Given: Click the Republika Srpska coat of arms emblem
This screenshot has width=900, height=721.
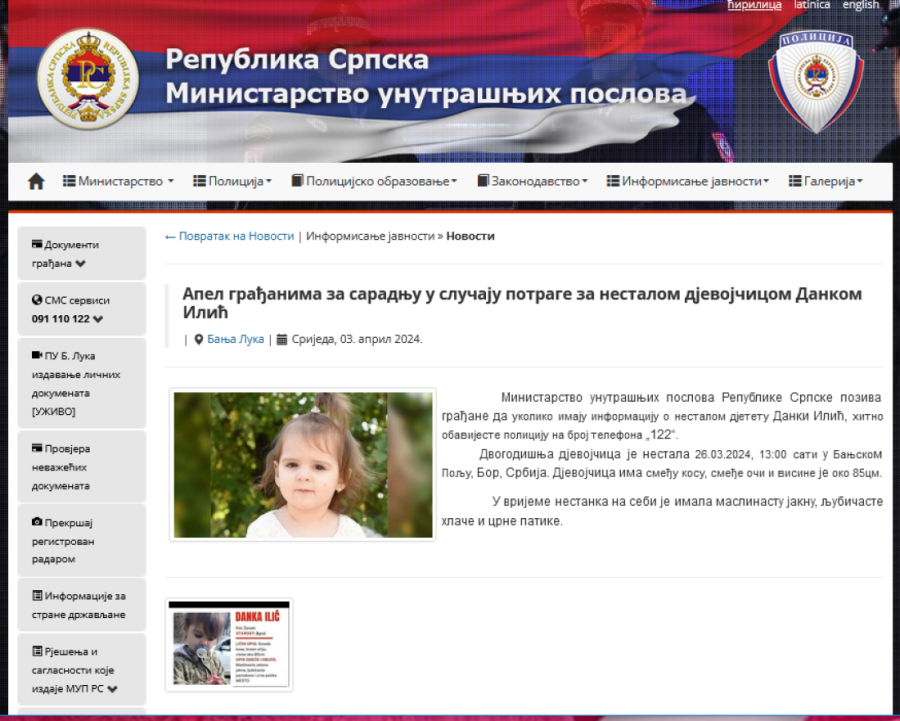Looking at the screenshot, I should click(x=88, y=77).
